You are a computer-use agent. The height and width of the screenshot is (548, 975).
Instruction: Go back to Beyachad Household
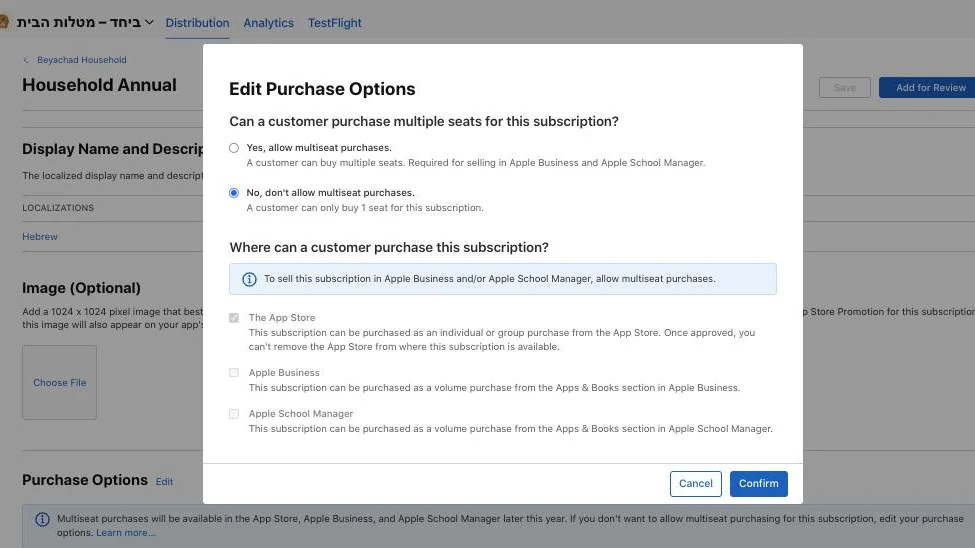81,60
